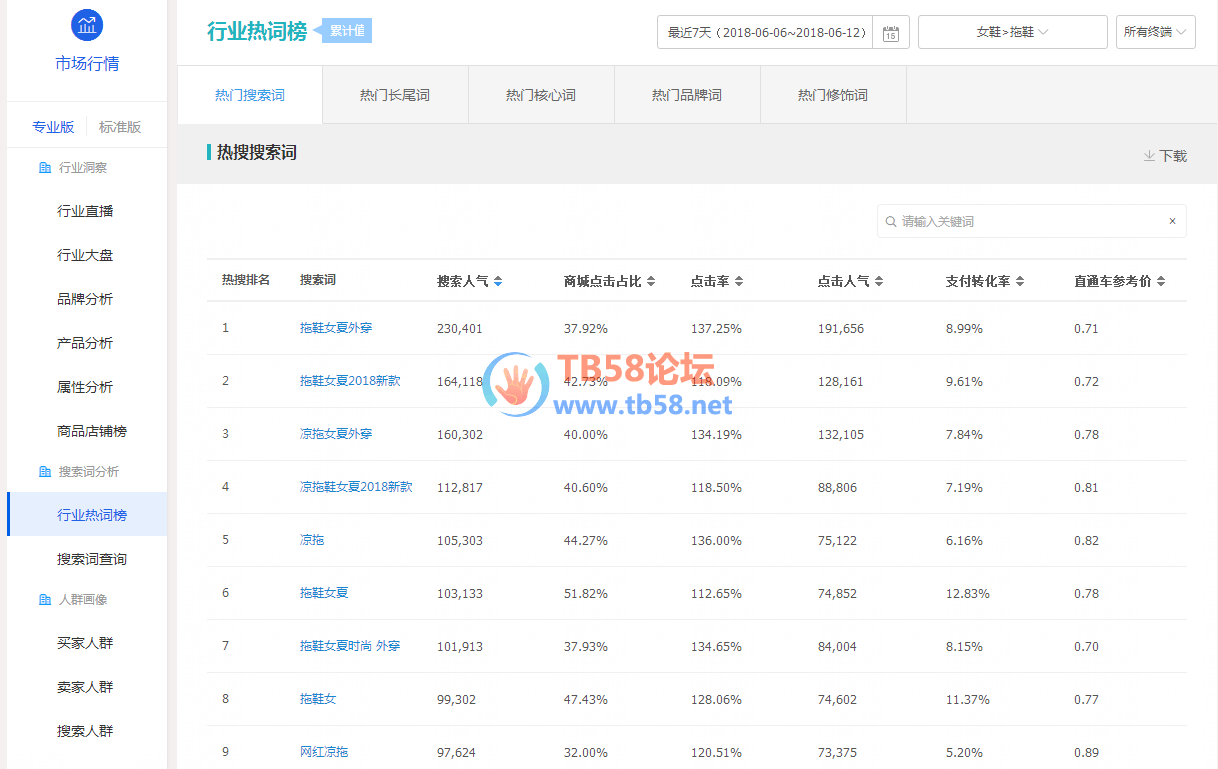Expand the 女鞋>拖鞋 category dropdown
1218x769 pixels.
pos(1012,32)
